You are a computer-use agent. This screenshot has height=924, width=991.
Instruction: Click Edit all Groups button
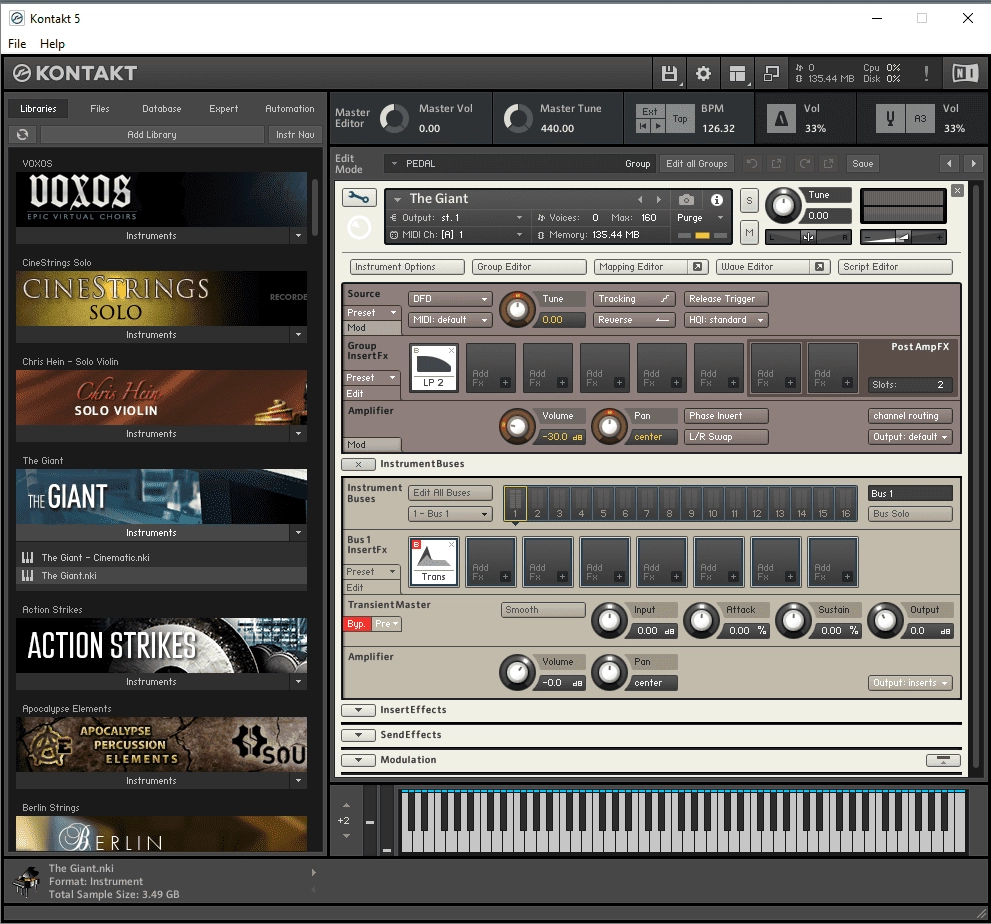click(x=696, y=164)
